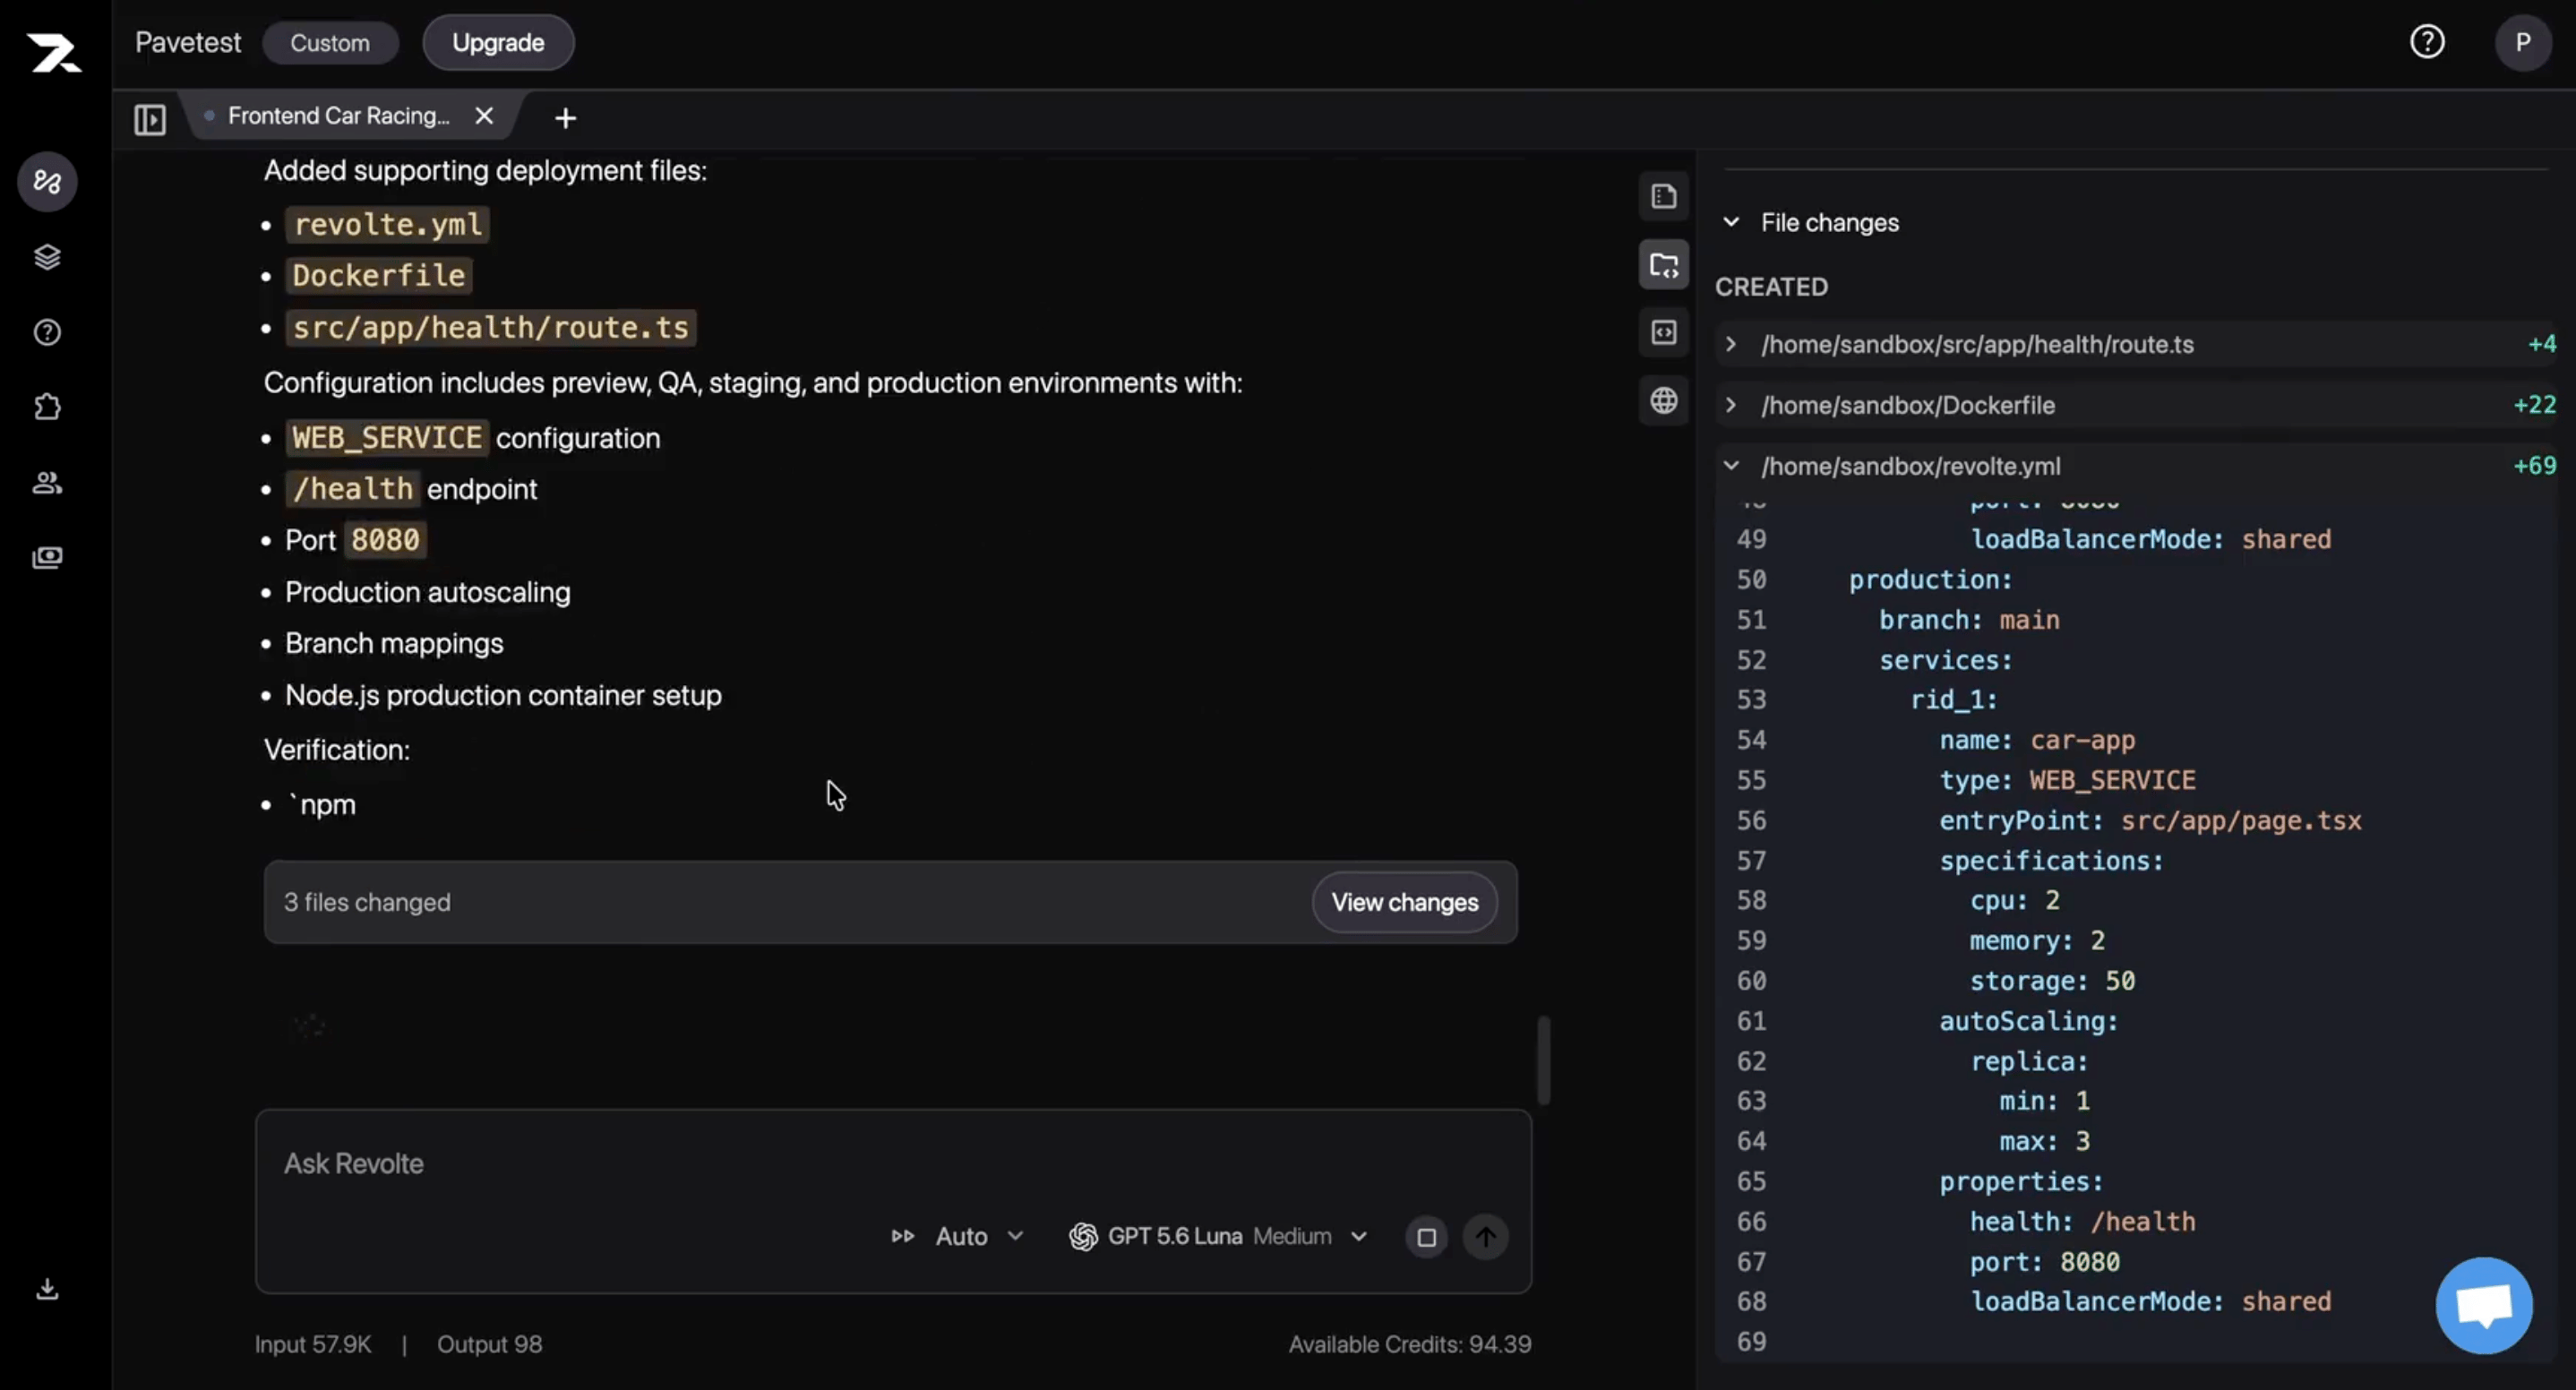Click the send arrow-up button
2576x1390 pixels.
click(x=1486, y=1237)
